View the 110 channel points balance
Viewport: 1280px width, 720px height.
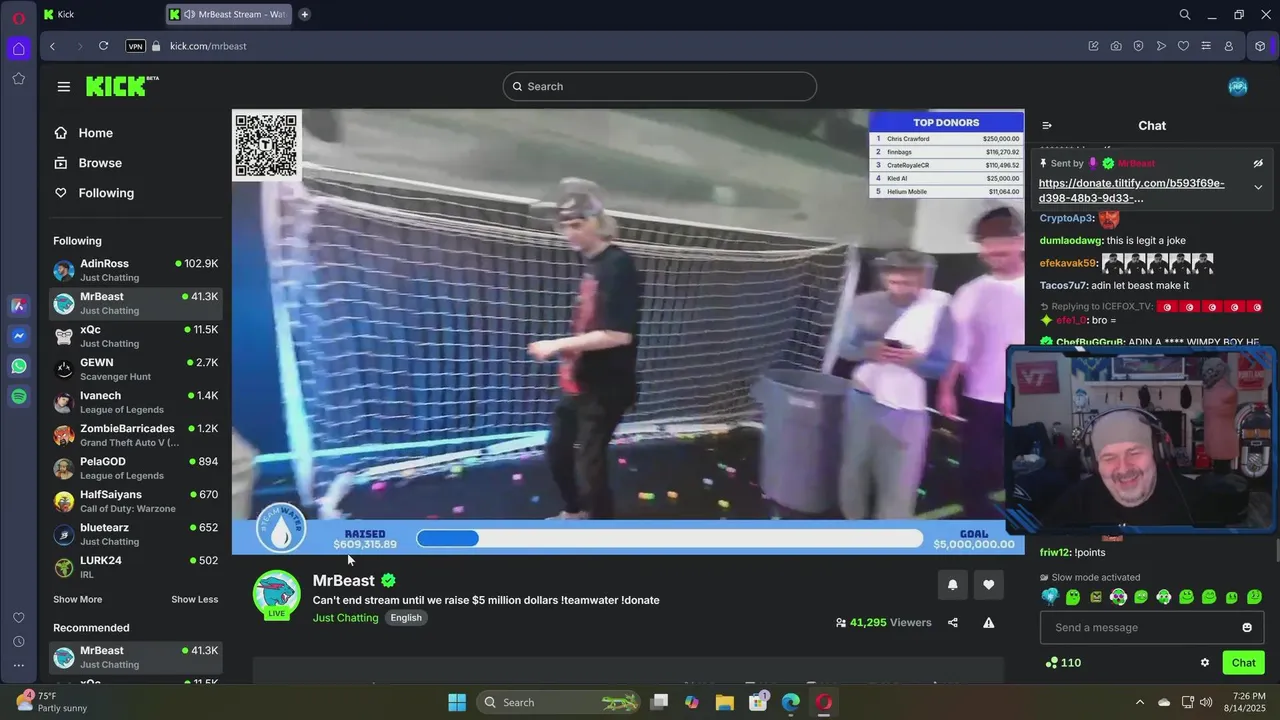[x=1063, y=662]
